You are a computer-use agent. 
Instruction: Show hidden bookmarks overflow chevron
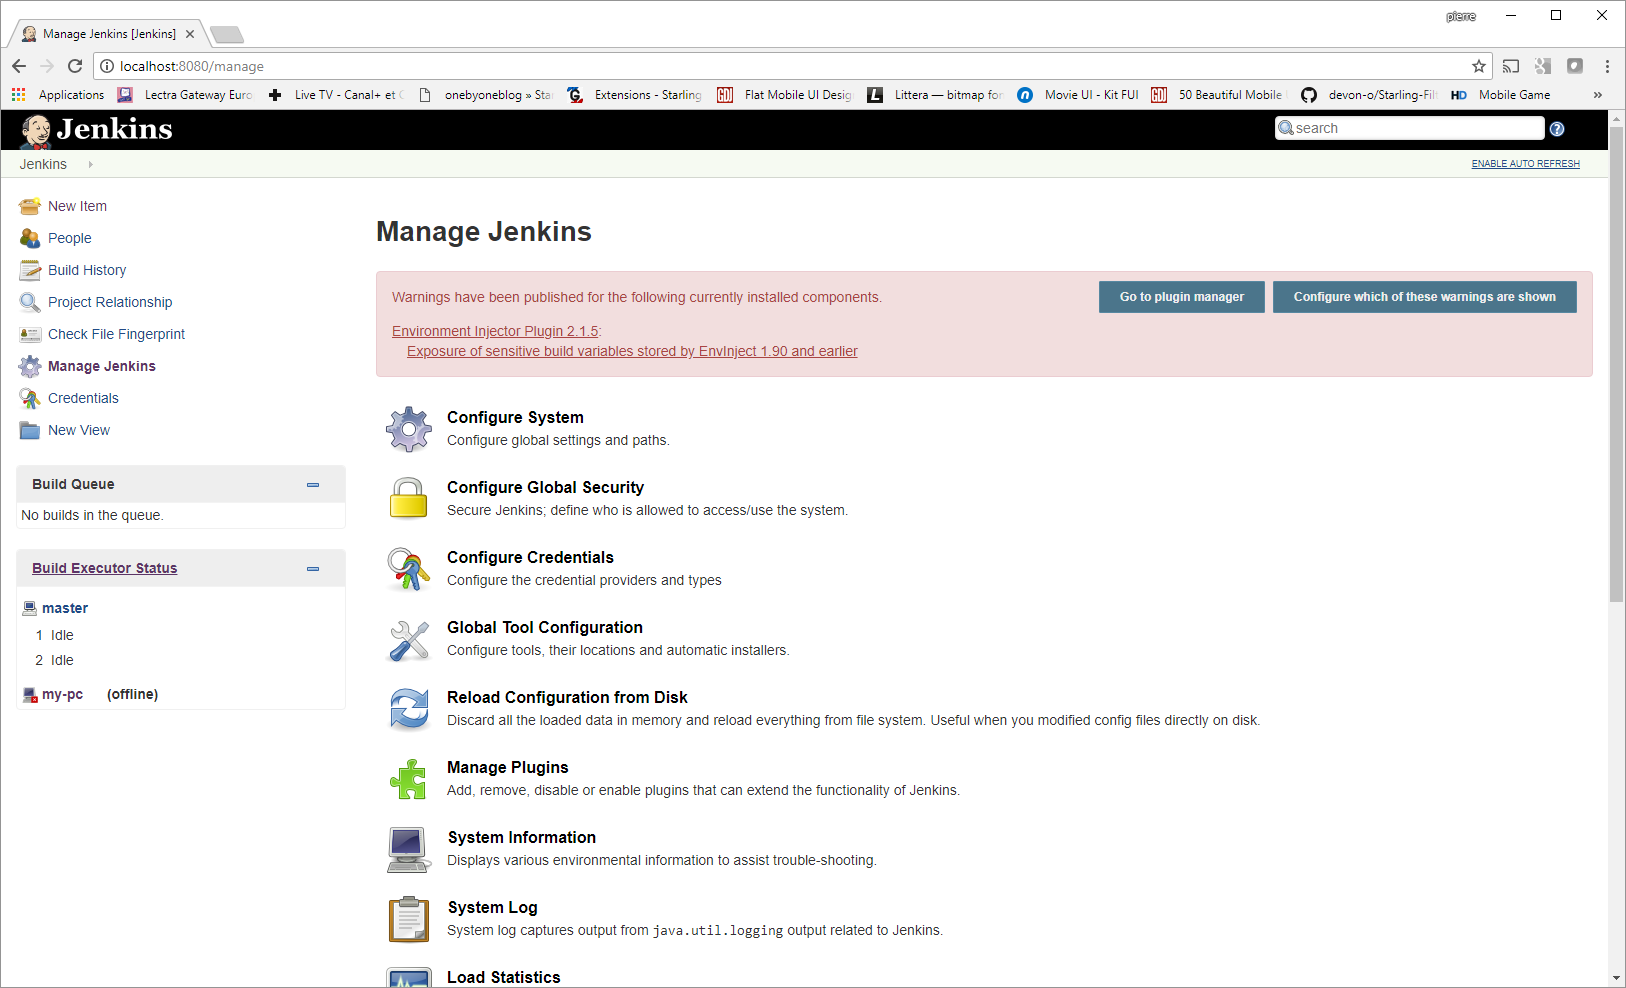[1597, 95]
